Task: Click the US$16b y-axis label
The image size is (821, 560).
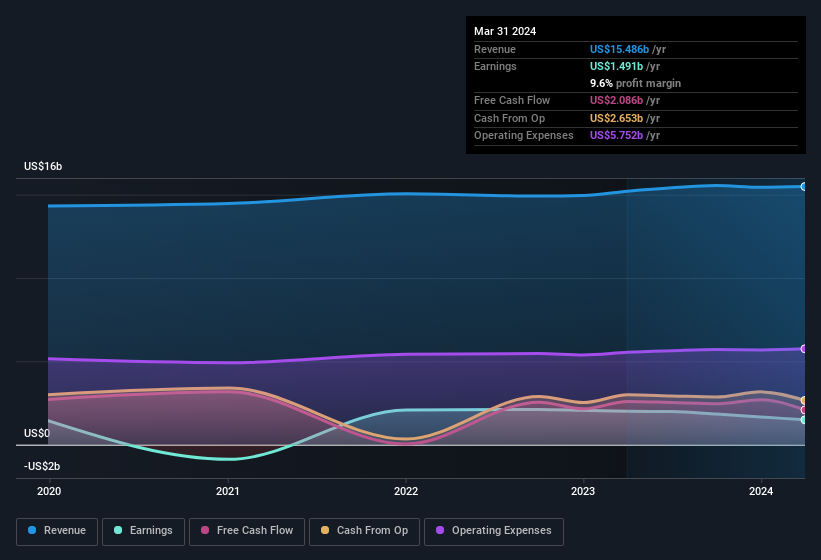Action: pyautogui.click(x=43, y=166)
